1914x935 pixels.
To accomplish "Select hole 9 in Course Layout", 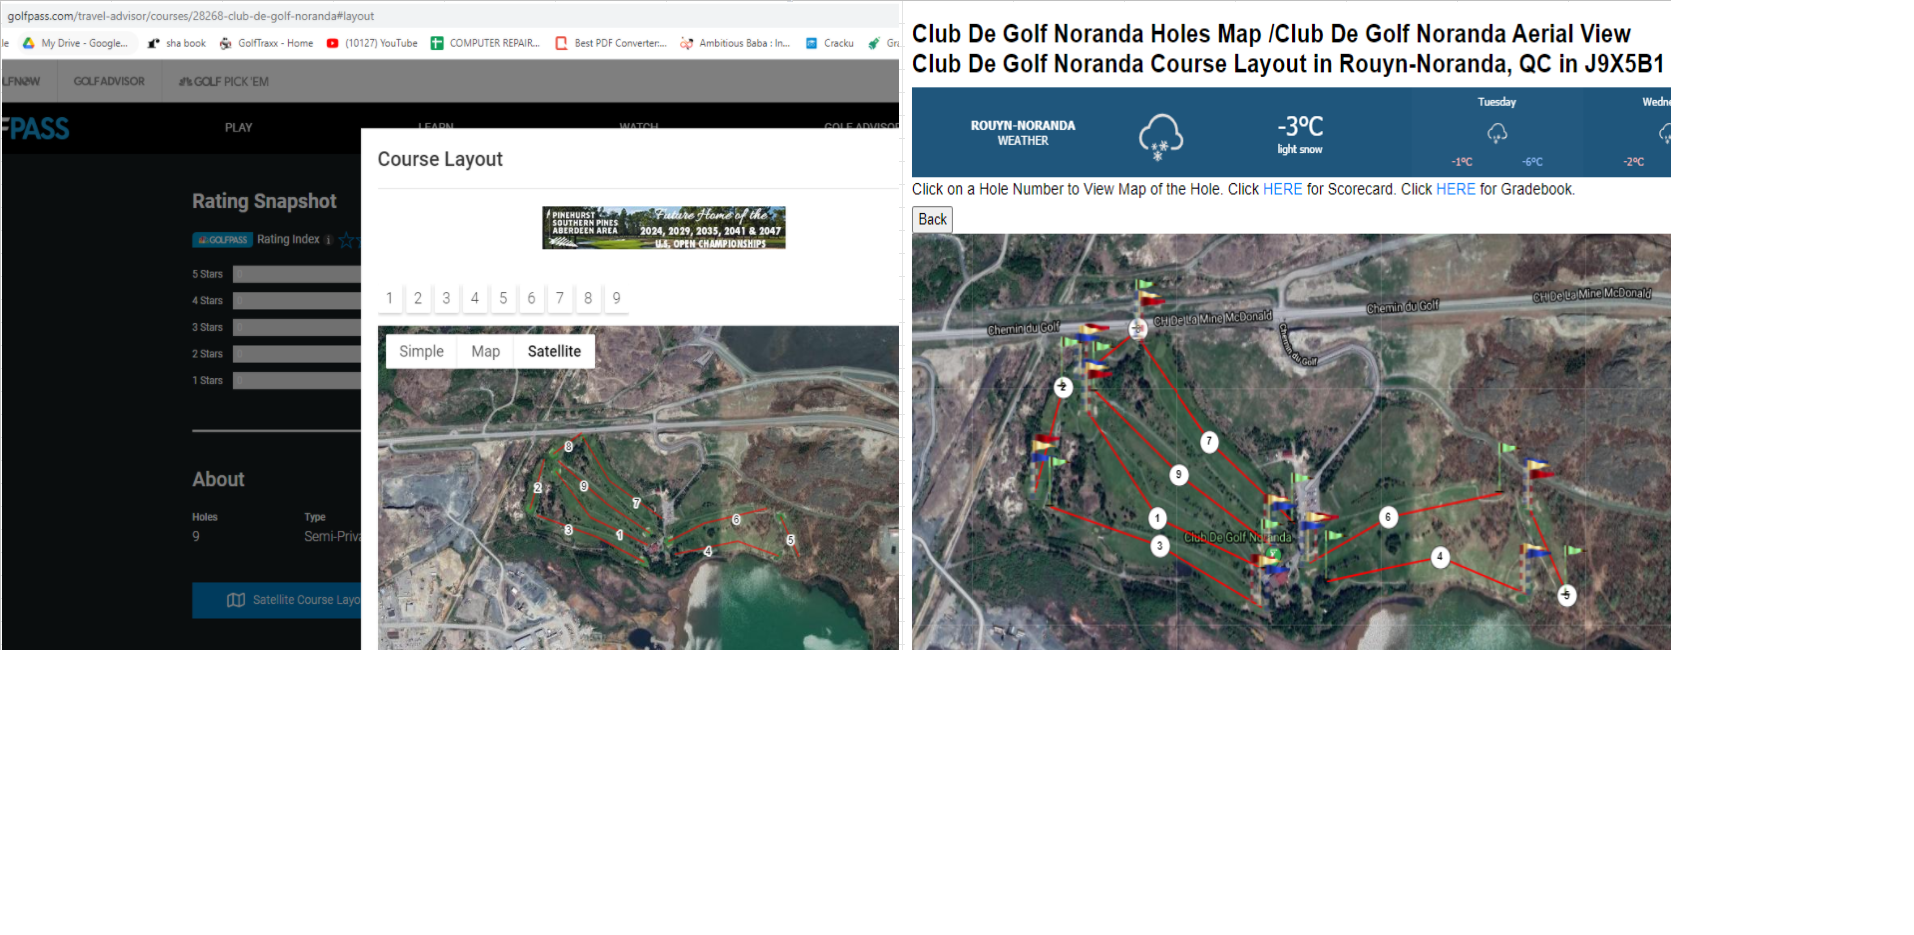I will pyautogui.click(x=617, y=298).
